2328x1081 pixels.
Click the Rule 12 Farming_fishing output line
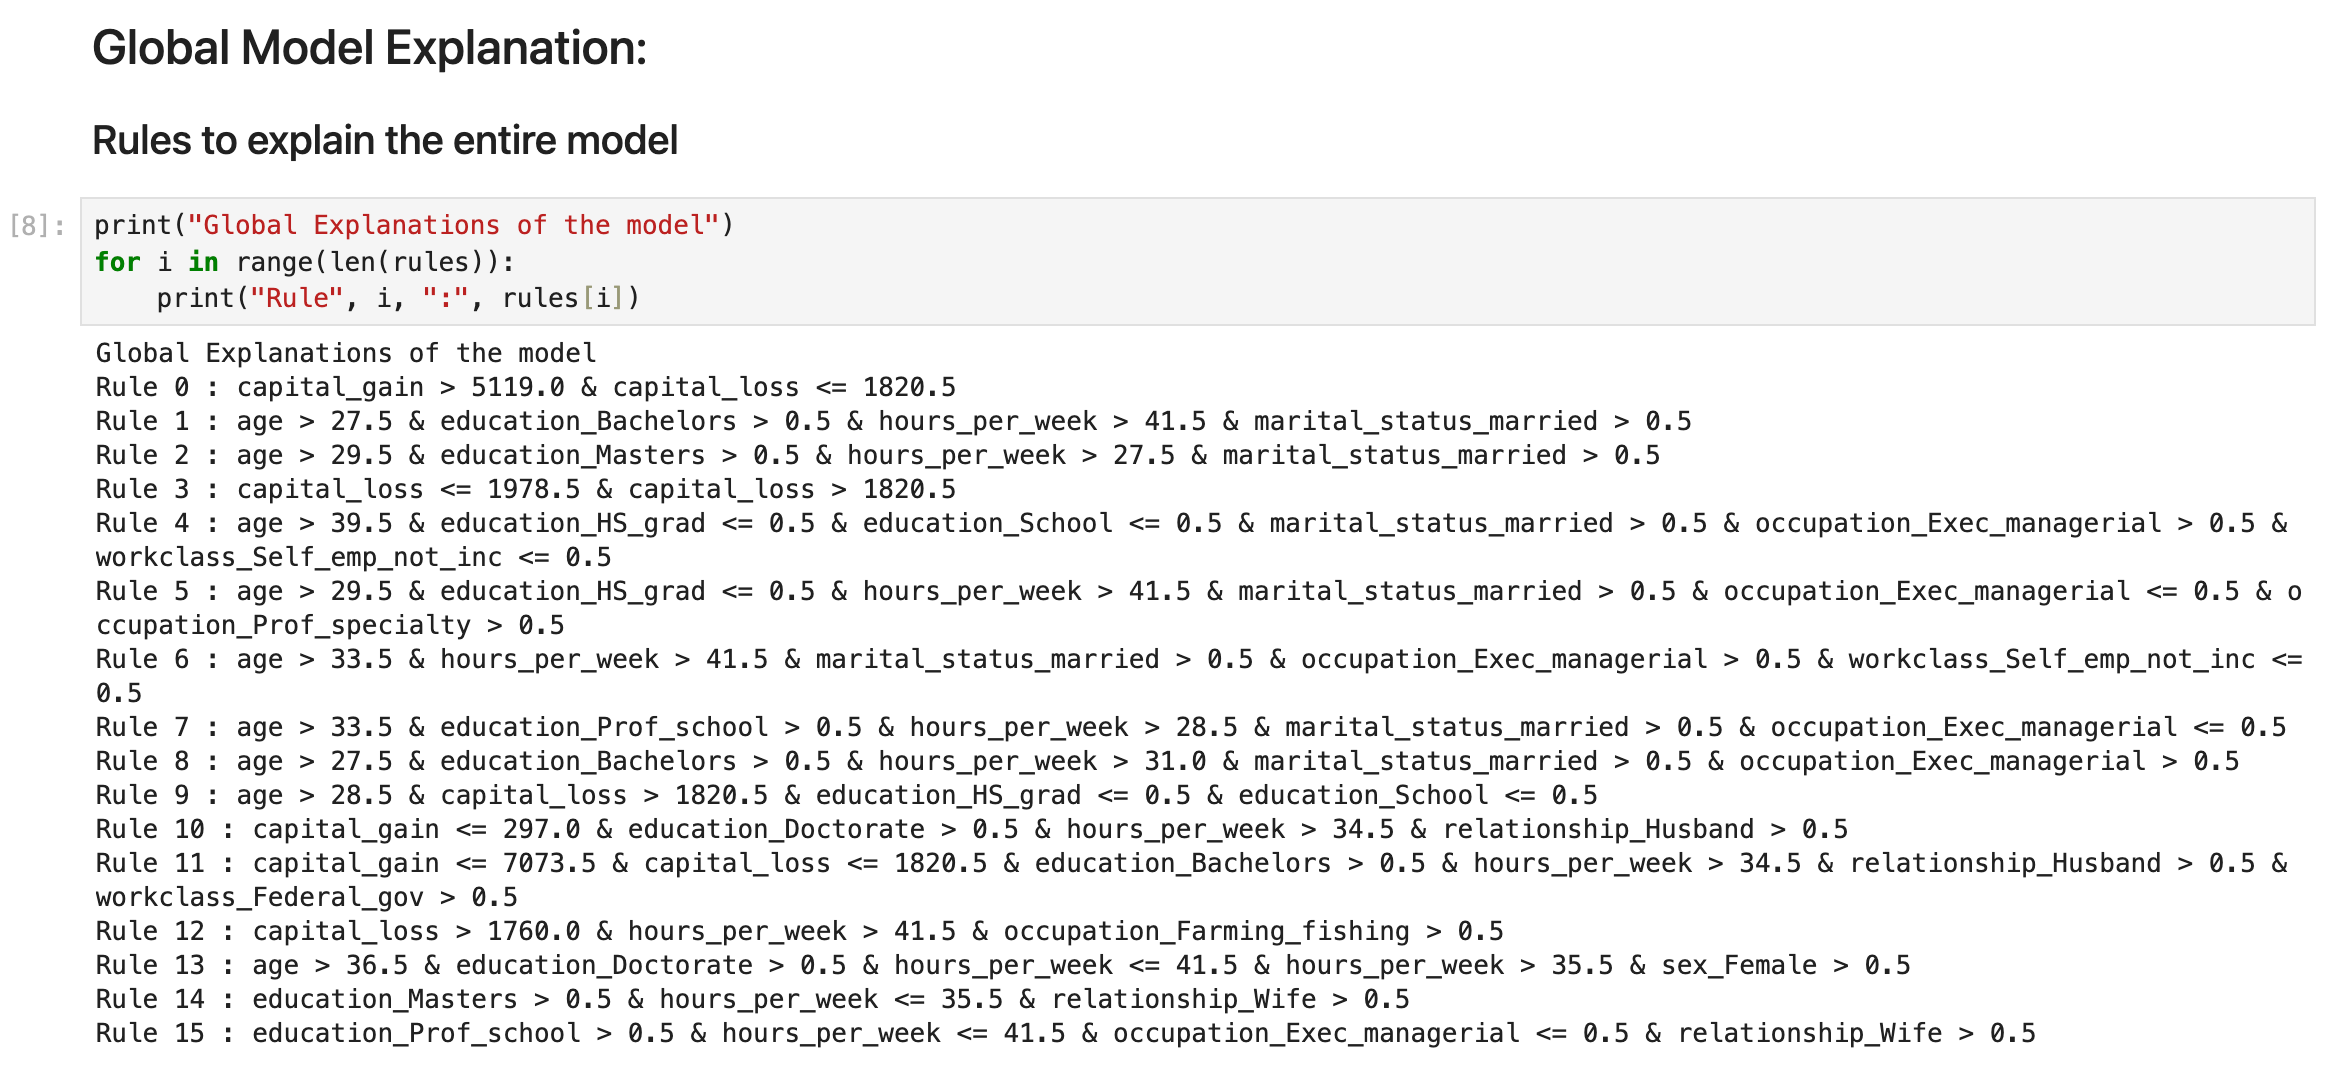[799, 931]
